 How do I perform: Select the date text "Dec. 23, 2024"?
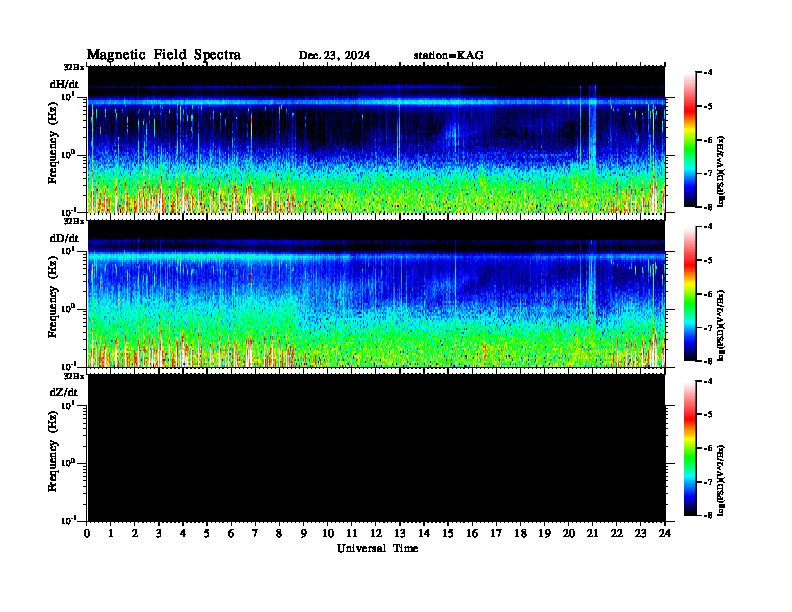(334, 56)
